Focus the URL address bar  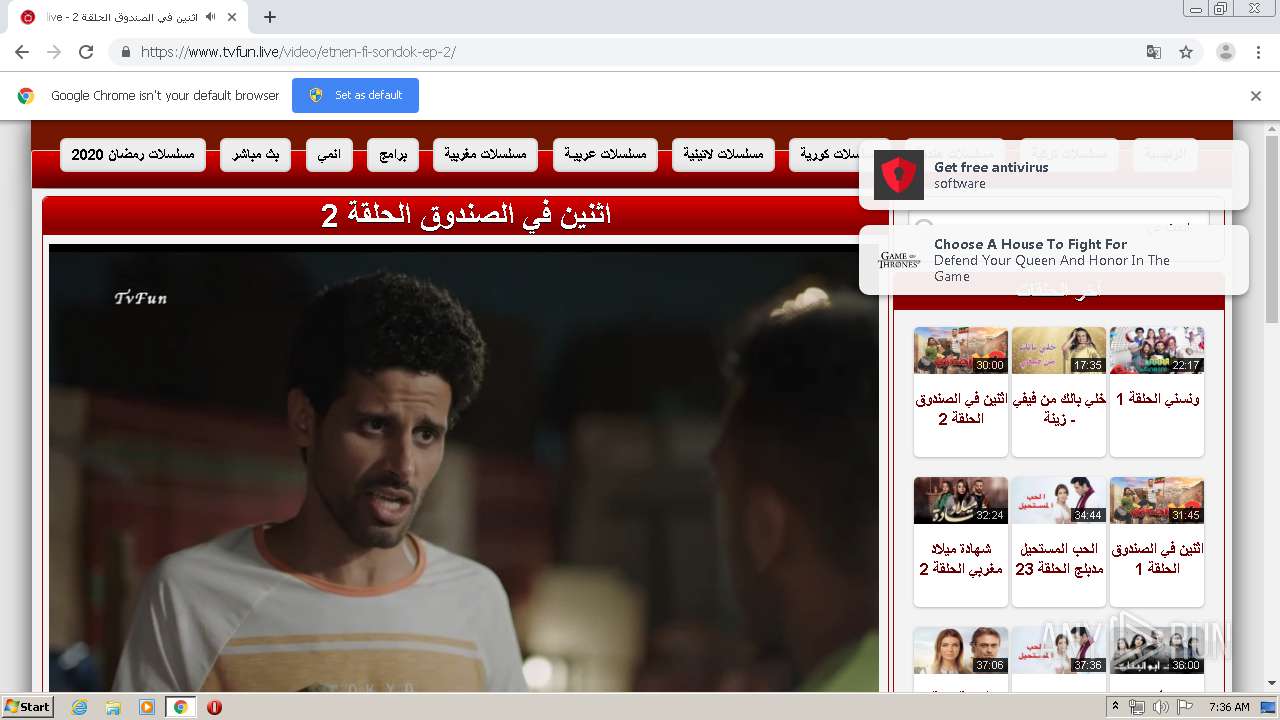(640, 52)
